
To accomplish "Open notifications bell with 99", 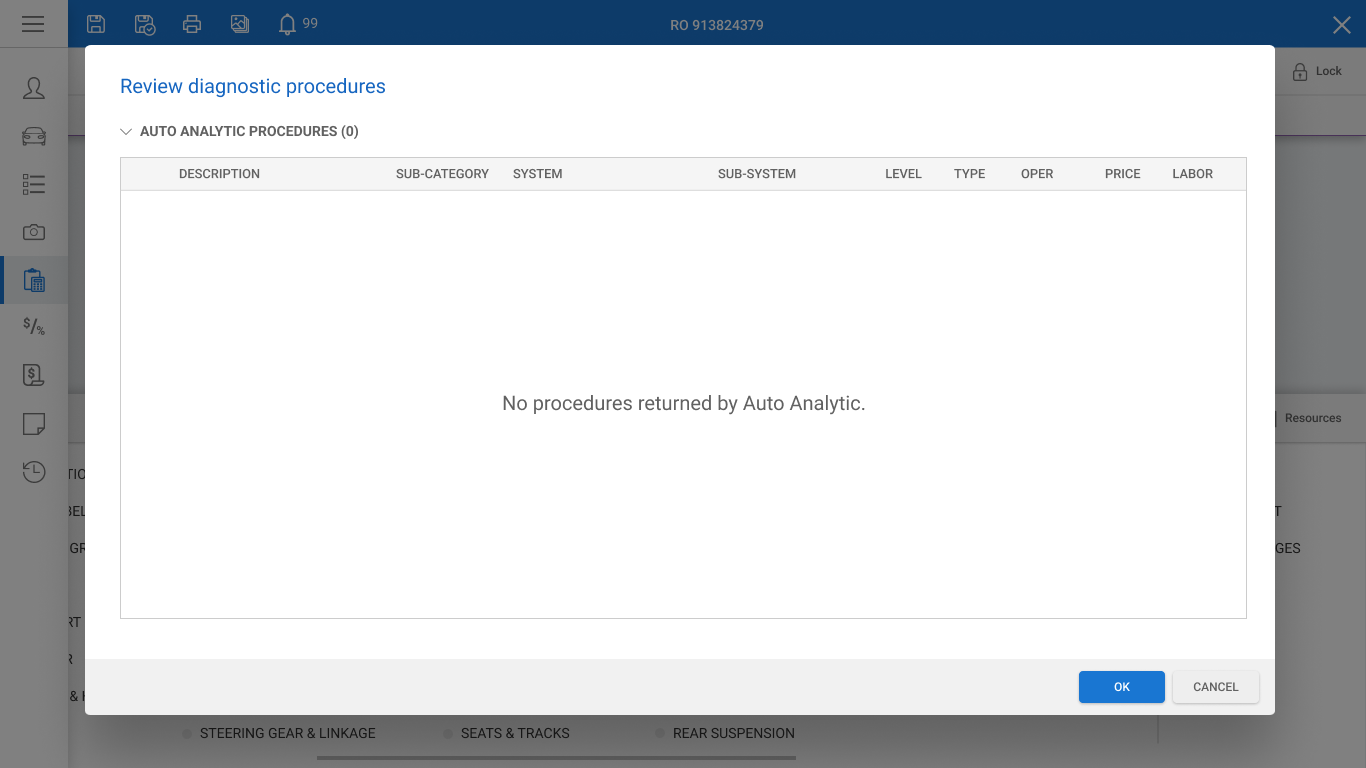I will pyautogui.click(x=297, y=24).
